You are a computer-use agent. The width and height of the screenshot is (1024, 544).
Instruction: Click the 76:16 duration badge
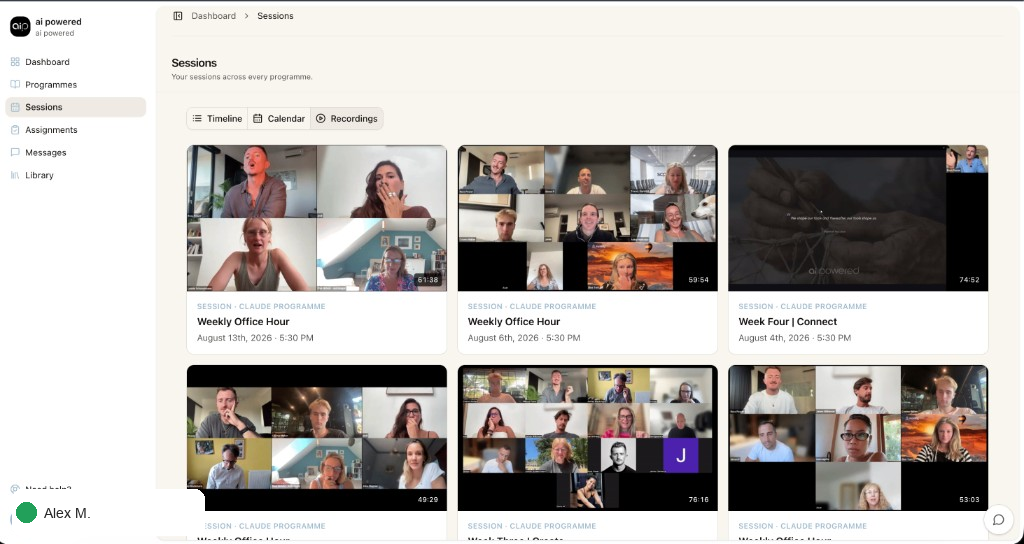click(699, 499)
